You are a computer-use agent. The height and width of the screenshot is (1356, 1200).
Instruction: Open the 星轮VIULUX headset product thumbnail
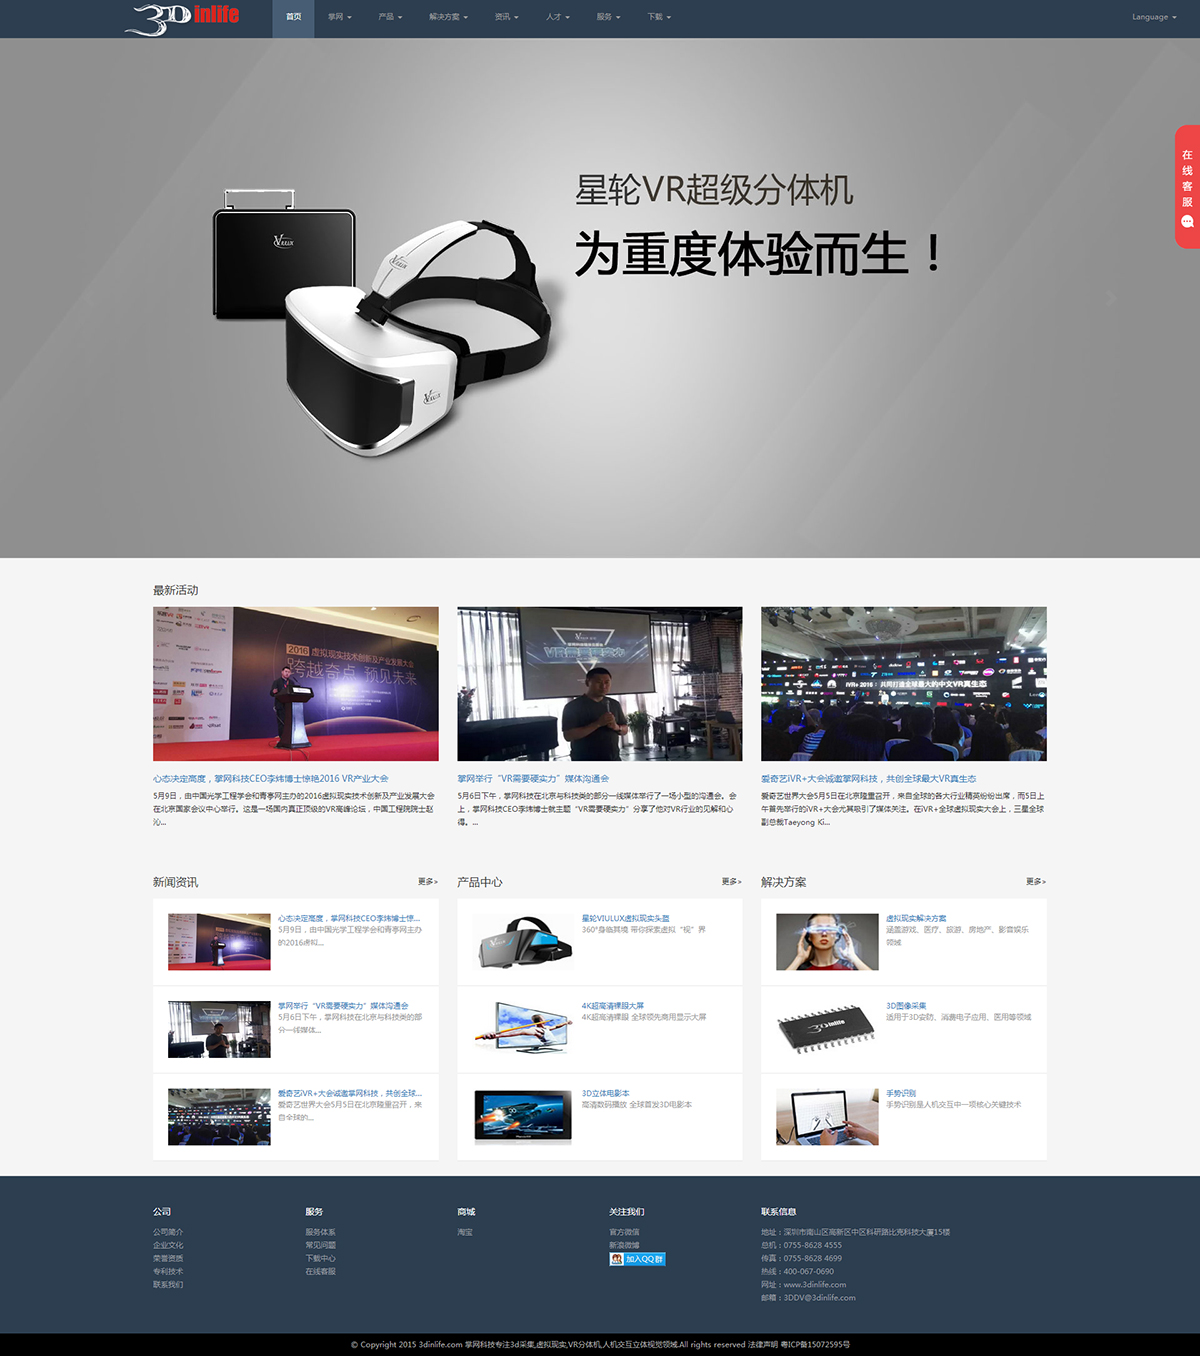click(x=523, y=942)
